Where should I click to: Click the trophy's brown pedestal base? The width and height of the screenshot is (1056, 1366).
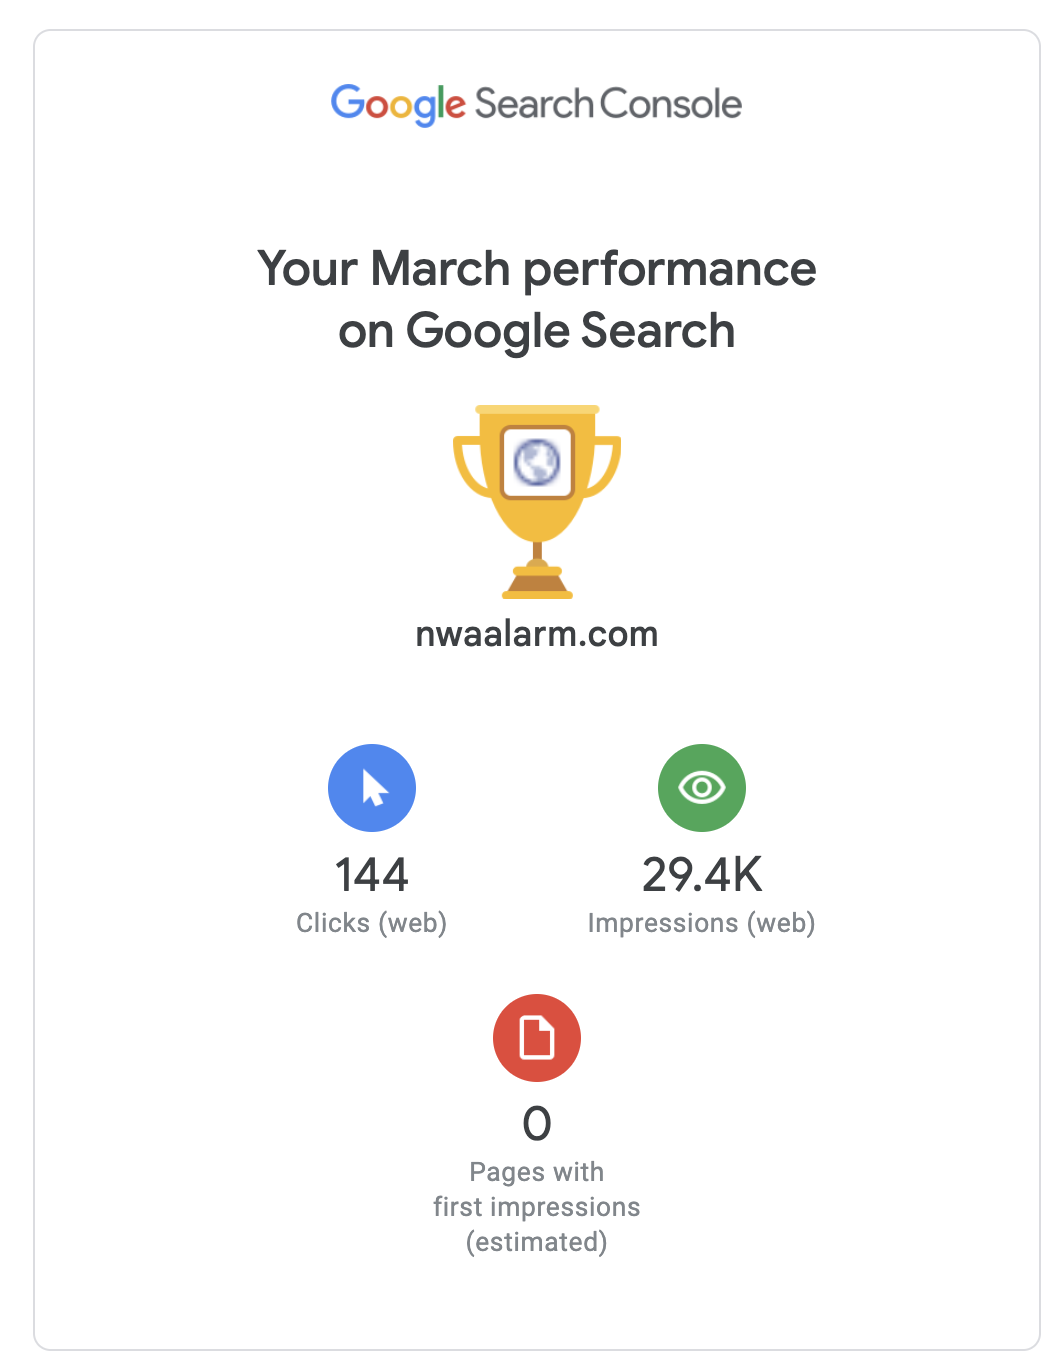pos(537,582)
